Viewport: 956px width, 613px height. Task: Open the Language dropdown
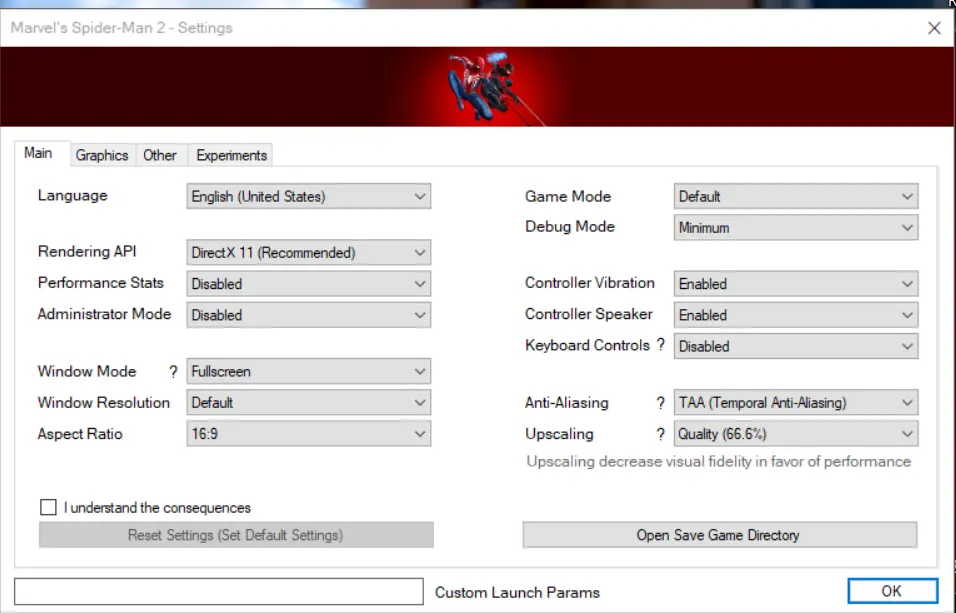coord(309,196)
